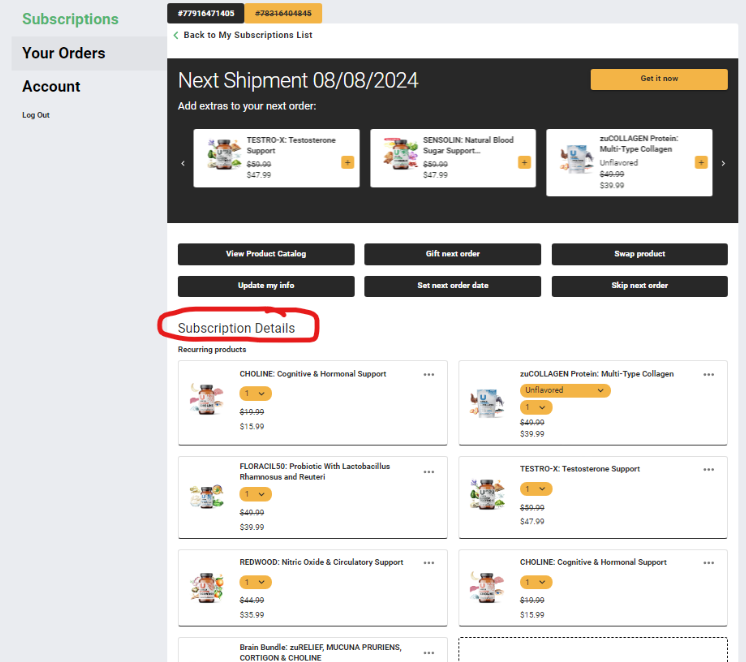The image size is (746, 662).
Task: Open options menu for zuCOLLAGEN Protein recurring card
Action: point(708,375)
